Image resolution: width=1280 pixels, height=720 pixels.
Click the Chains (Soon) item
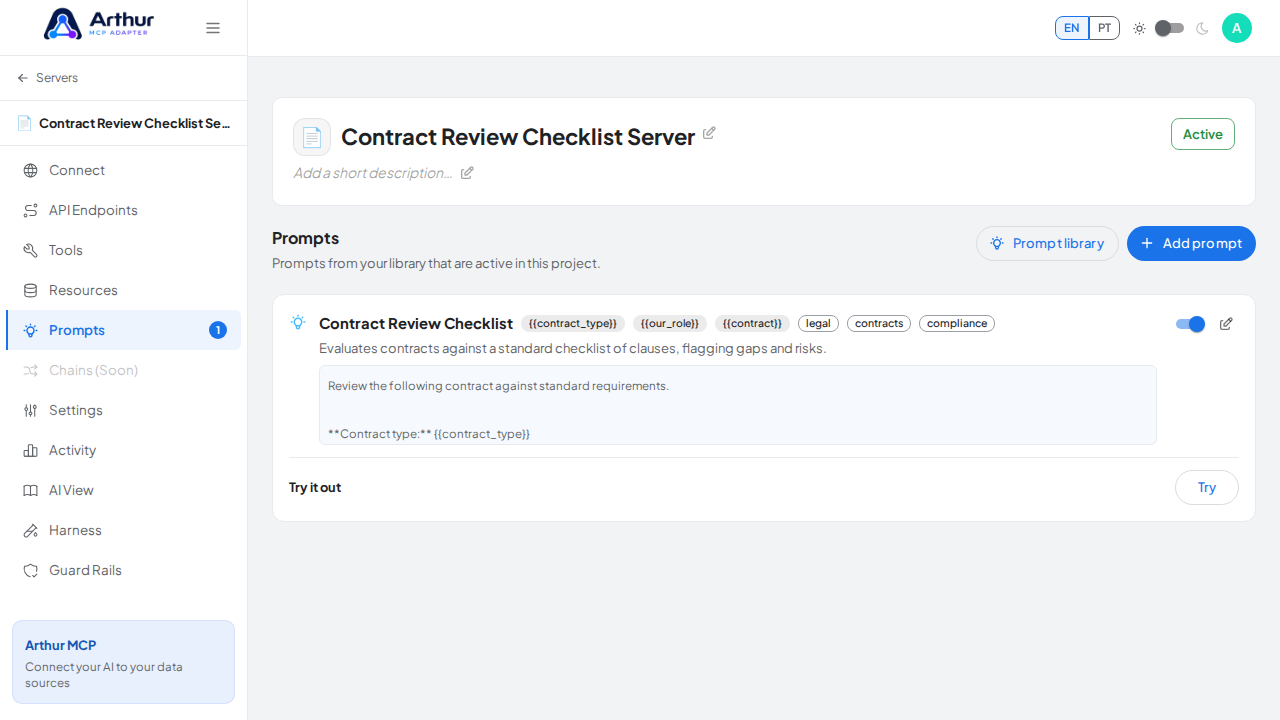(x=123, y=370)
